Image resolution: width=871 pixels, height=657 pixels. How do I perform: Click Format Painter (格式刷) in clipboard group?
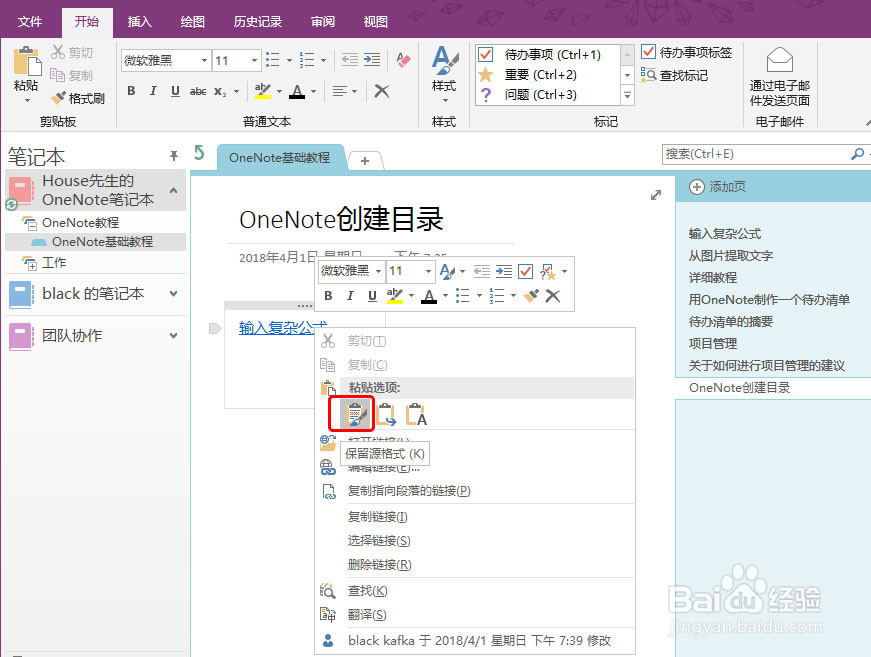pyautogui.click(x=78, y=98)
